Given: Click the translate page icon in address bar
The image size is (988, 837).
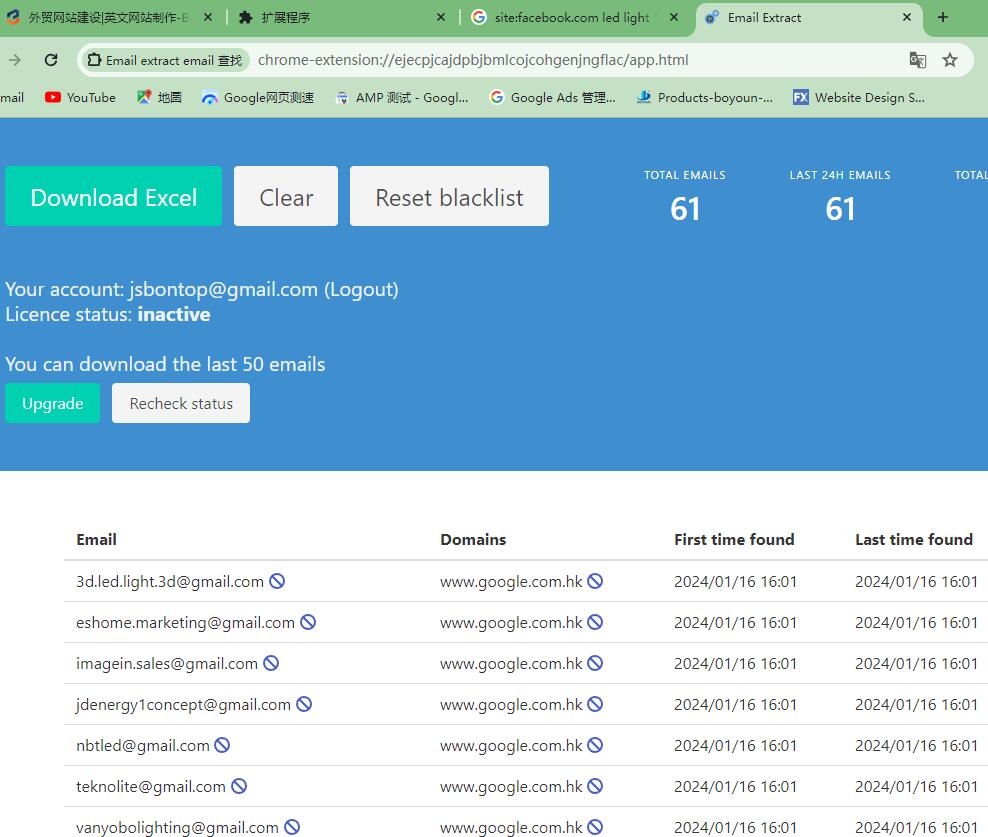Looking at the screenshot, I should coord(917,60).
